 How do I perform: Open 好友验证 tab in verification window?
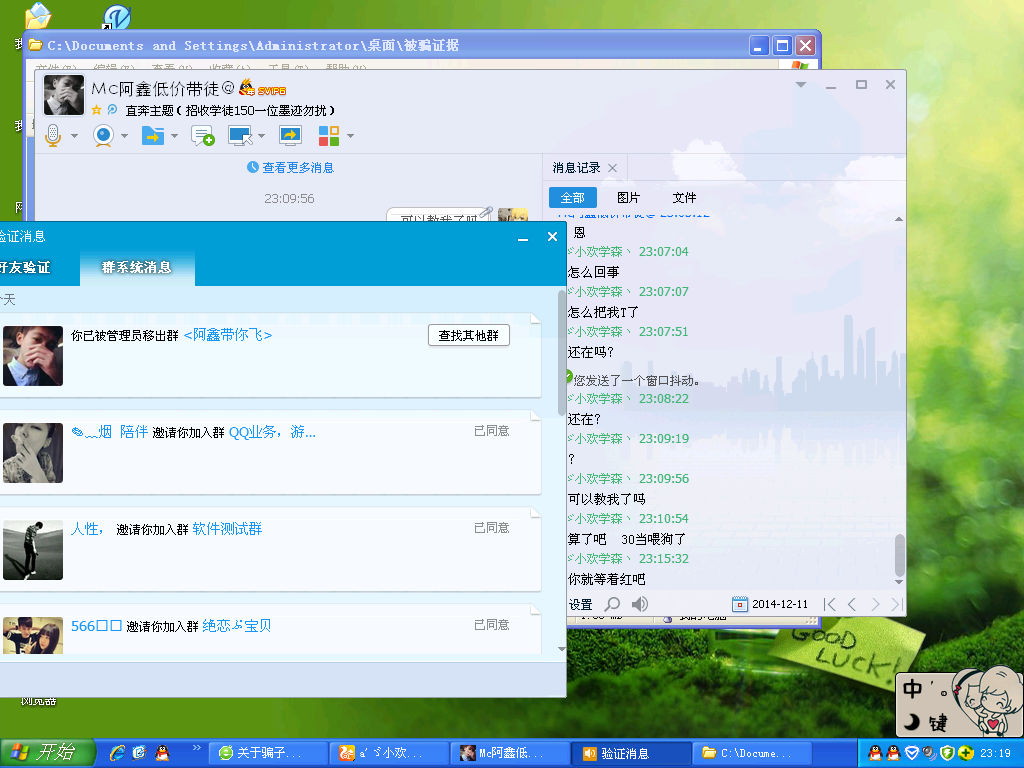pyautogui.click(x=25, y=267)
